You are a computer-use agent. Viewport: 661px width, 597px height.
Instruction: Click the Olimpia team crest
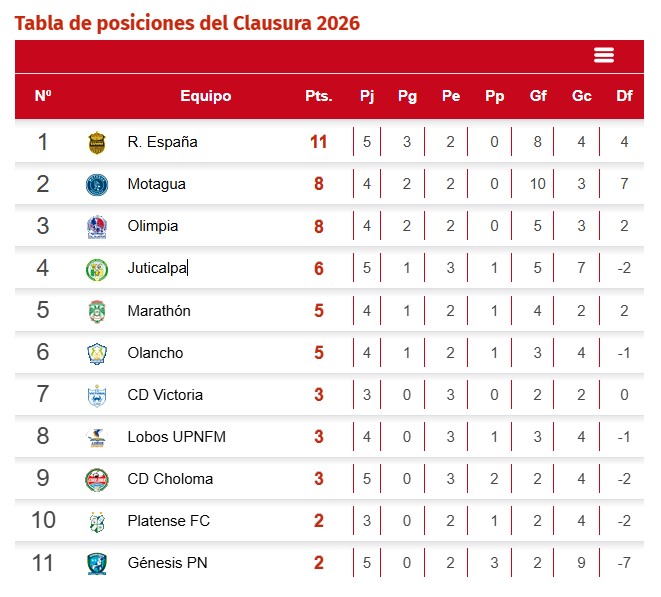(x=96, y=227)
